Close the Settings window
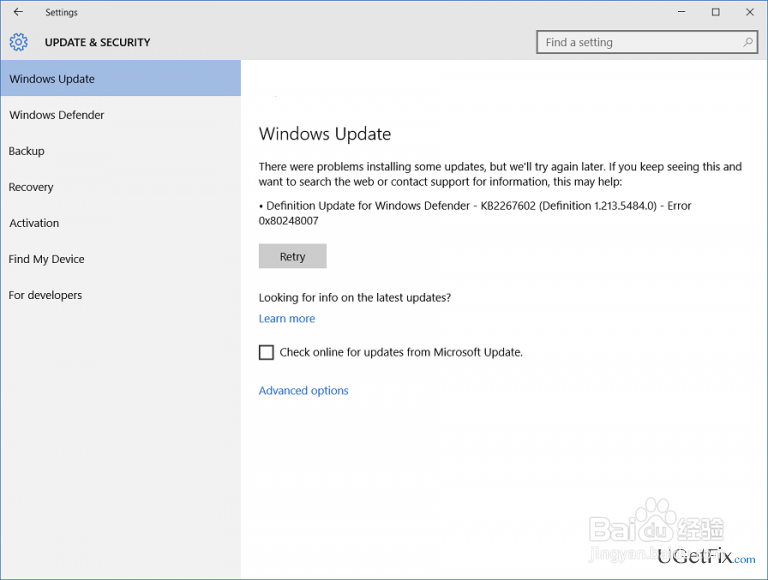768x580 pixels. click(x=750, y=12)
